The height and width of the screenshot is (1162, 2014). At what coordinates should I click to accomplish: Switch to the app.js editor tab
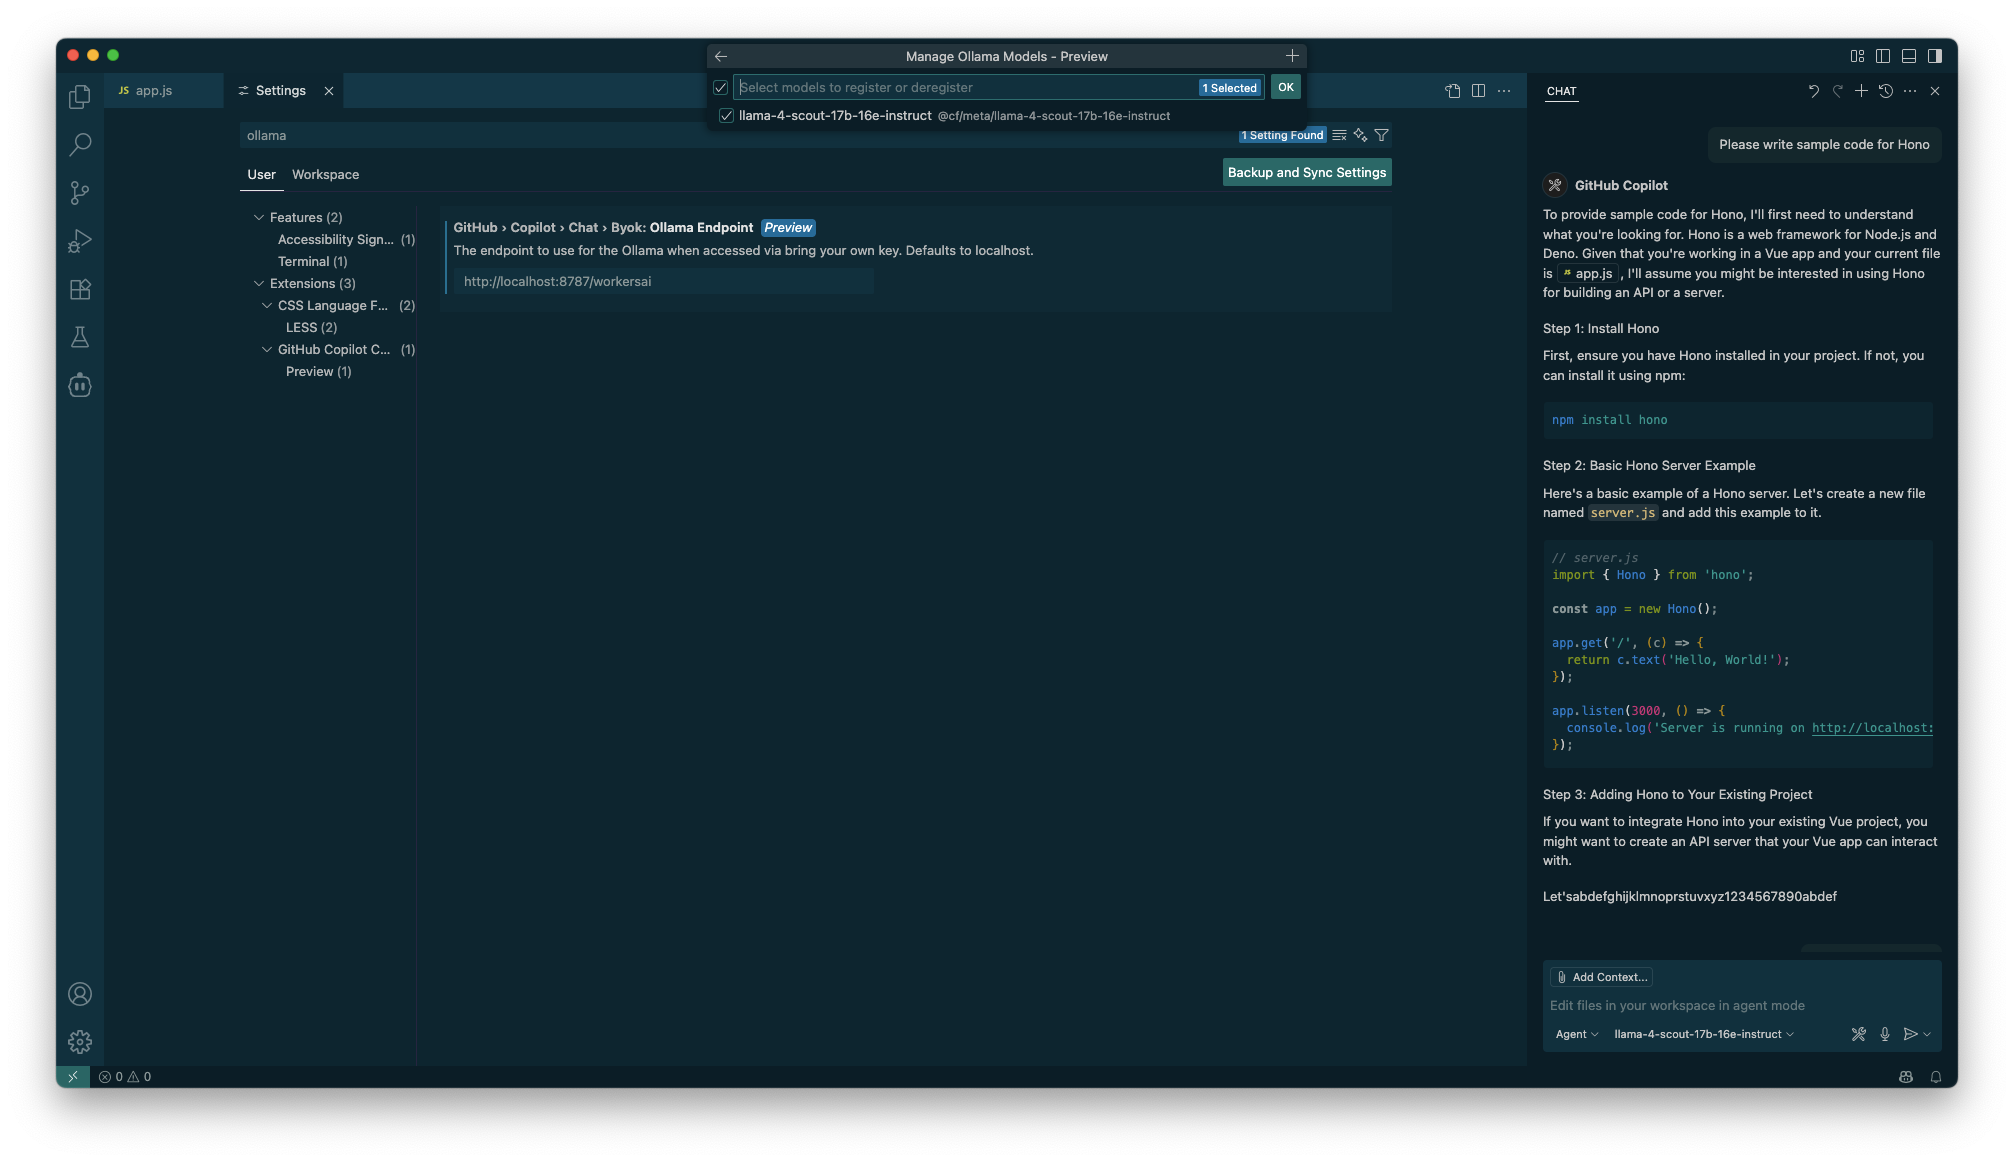[x=154, y=90]
